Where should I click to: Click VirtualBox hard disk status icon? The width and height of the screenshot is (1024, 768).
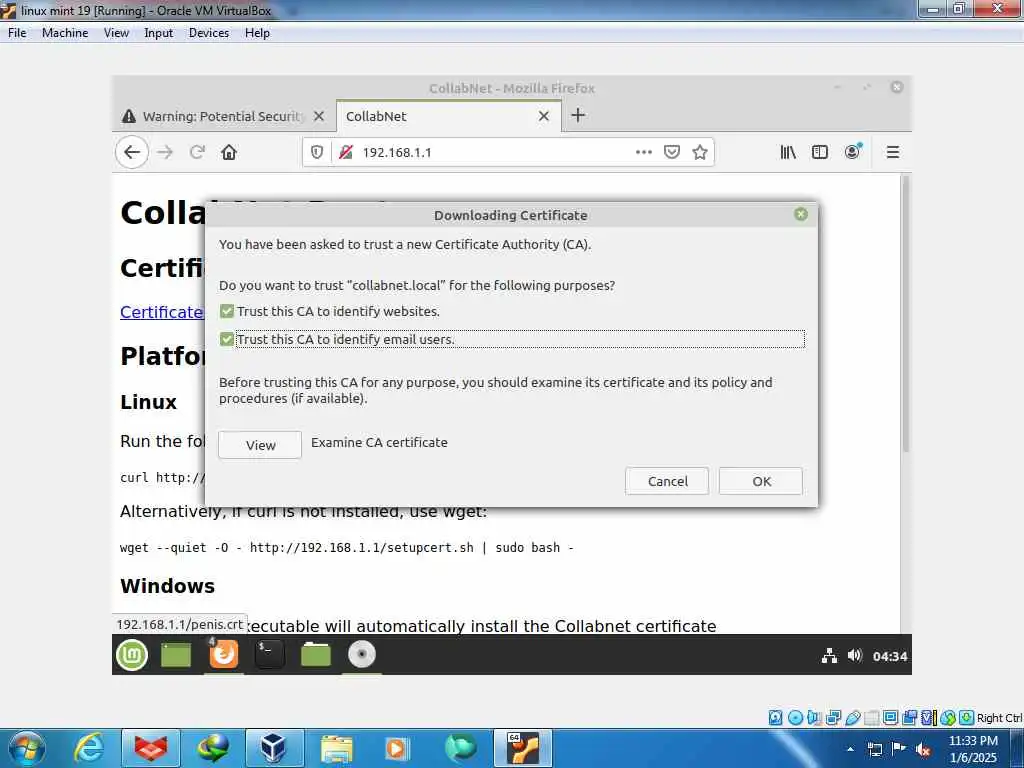[775, 718]
